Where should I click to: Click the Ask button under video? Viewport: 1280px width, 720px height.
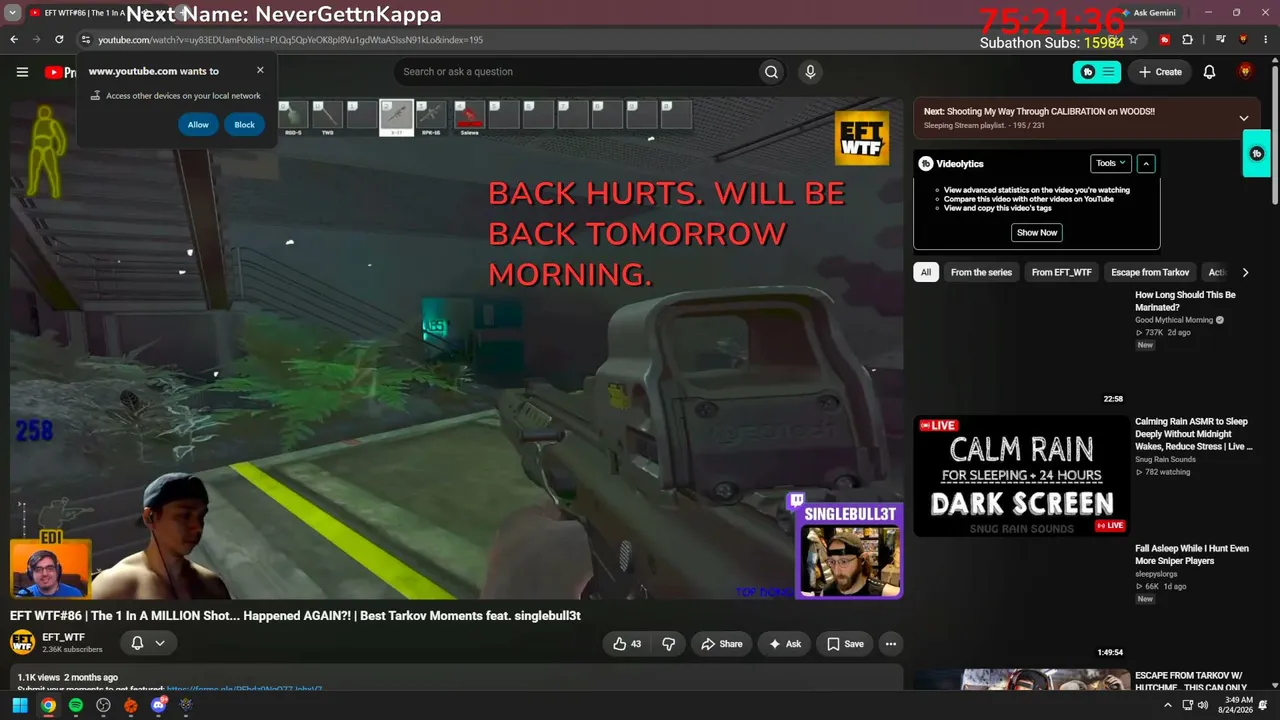point(784,644)
